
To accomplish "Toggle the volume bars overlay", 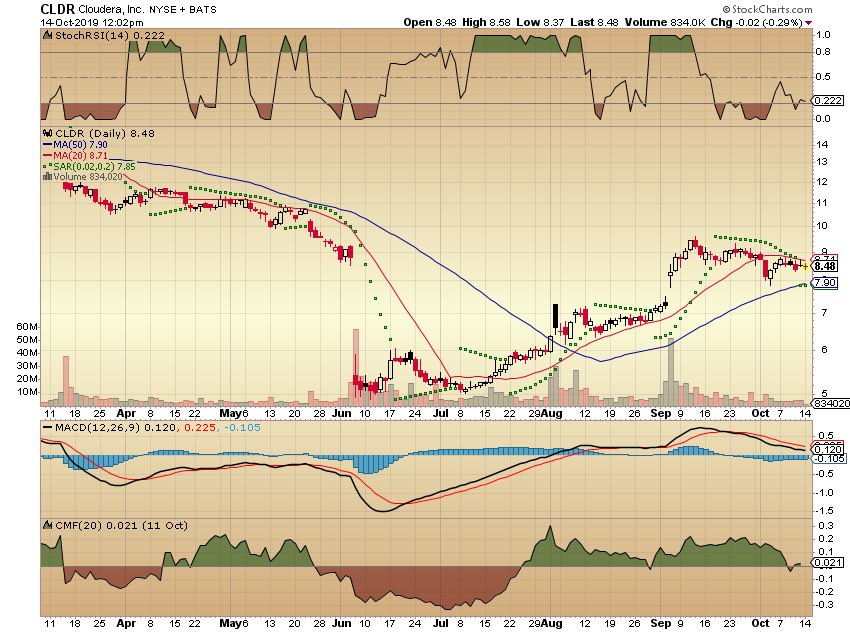I will 89,177.
